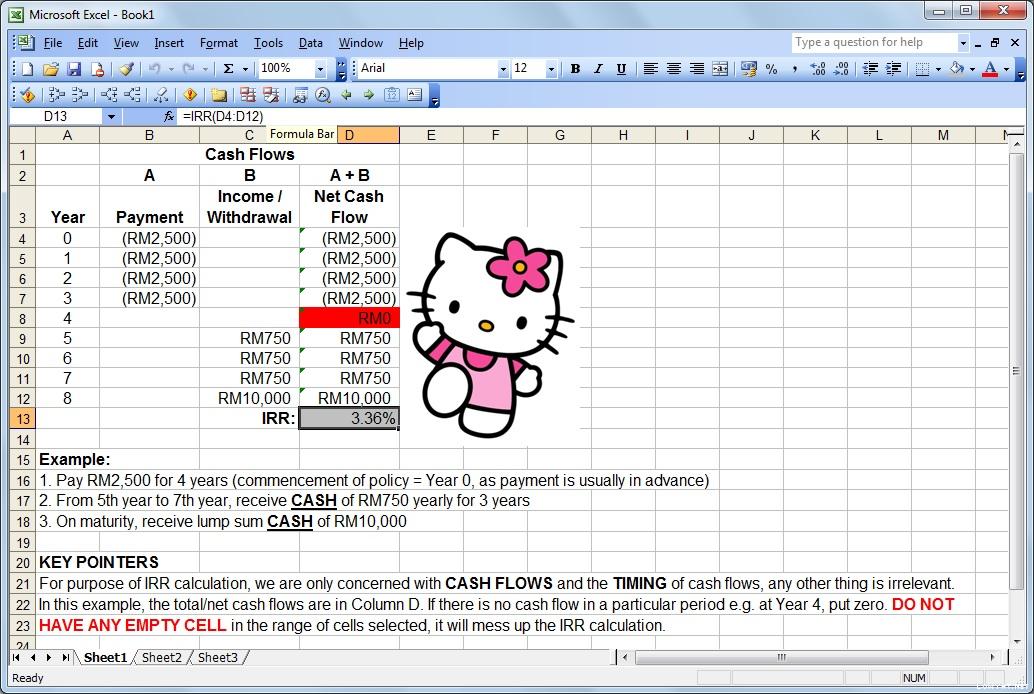
Task: Select column D header
Action: point(349,135)
